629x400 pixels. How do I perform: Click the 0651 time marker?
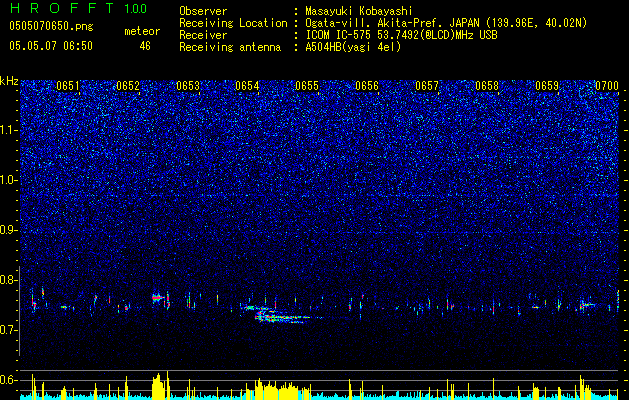click(68, 86)
